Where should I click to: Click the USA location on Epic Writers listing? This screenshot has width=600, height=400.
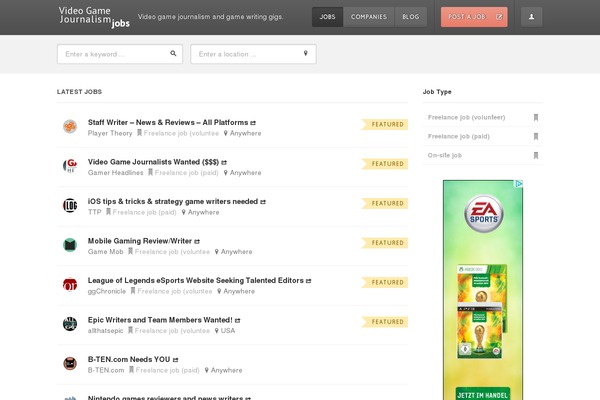[228, 331]
